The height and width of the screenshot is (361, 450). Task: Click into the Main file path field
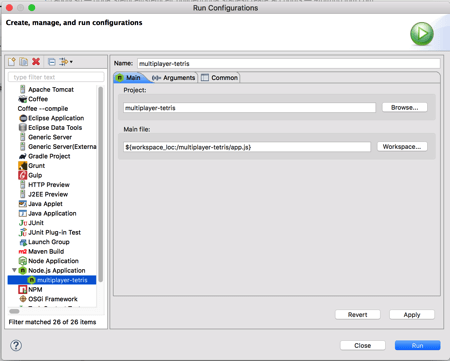pyautogui.click(x=247, y=147)
